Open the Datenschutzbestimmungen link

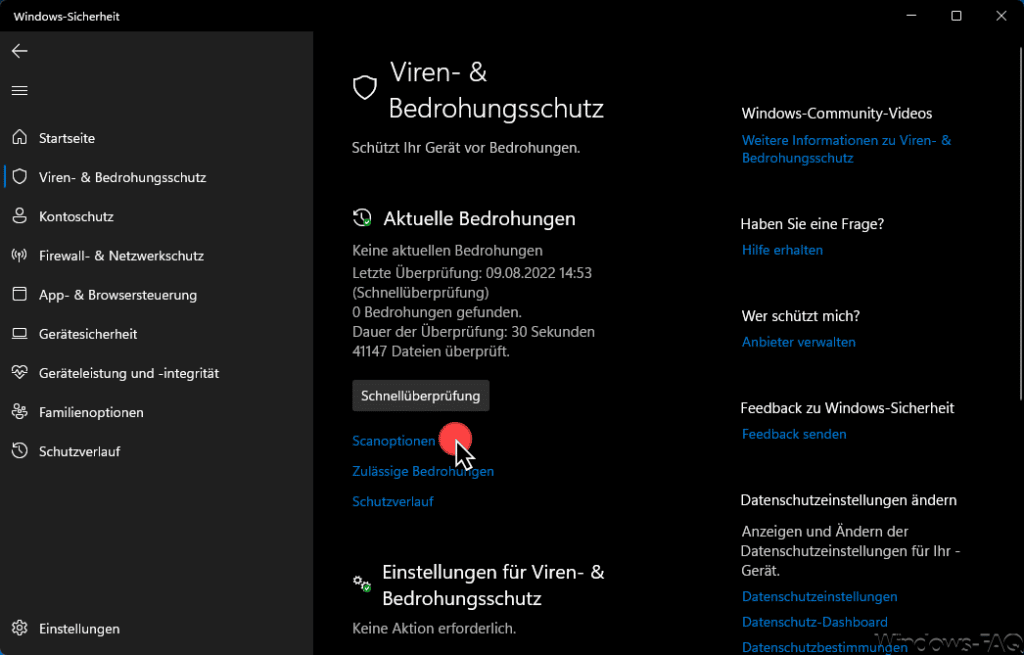tap(824, 647)
